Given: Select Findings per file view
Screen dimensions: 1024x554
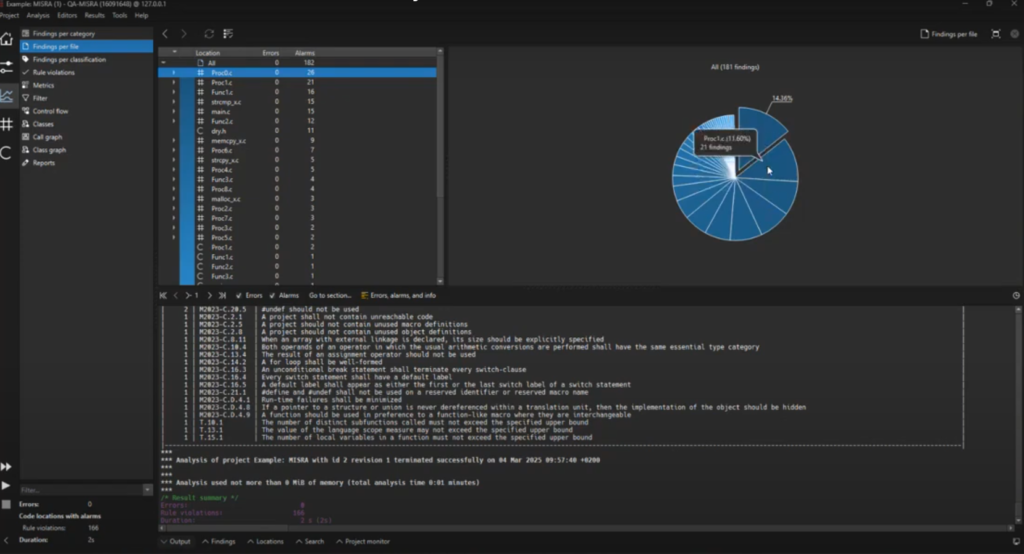Looking at the screenshot, I should pos(86,46).
